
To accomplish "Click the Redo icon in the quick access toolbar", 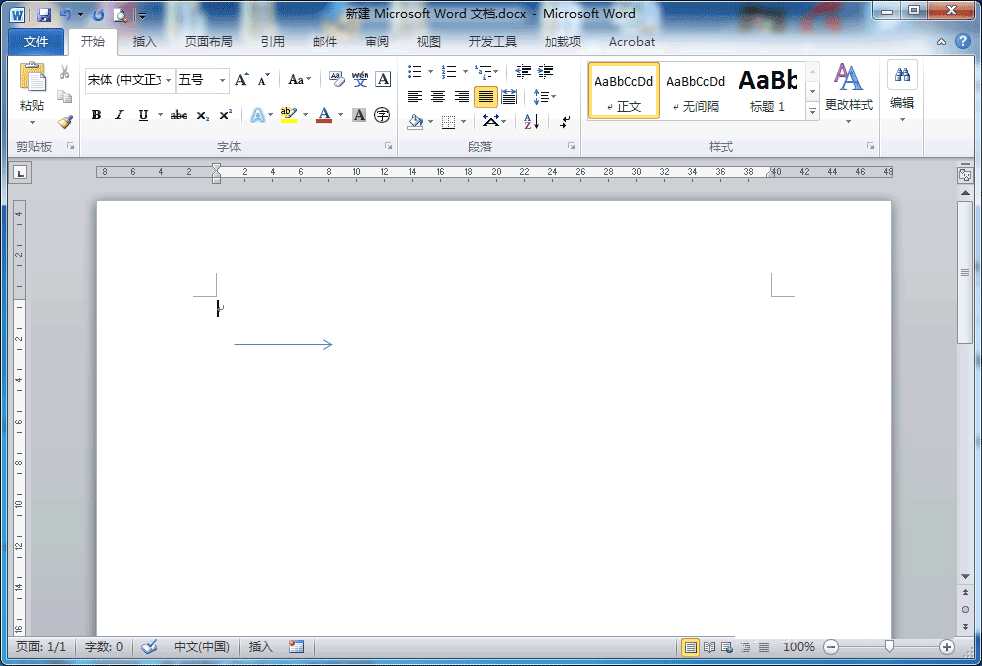I will 98,15.
